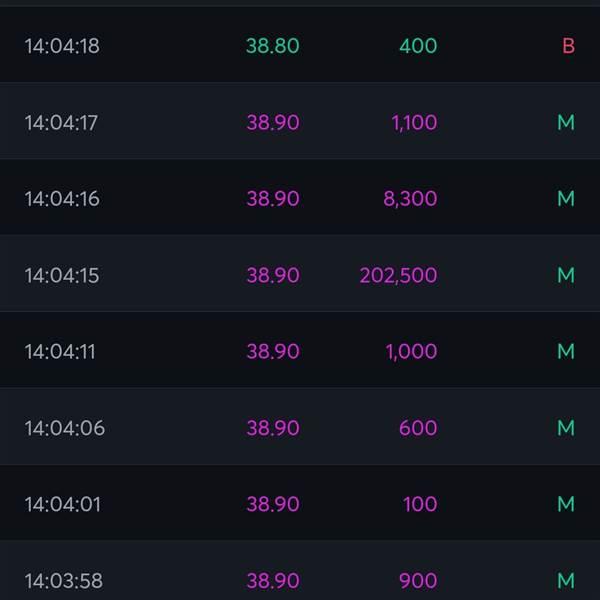600x600 pixels.
Task: Tap the red B indicator at 14:04:18
Action: 568,46
